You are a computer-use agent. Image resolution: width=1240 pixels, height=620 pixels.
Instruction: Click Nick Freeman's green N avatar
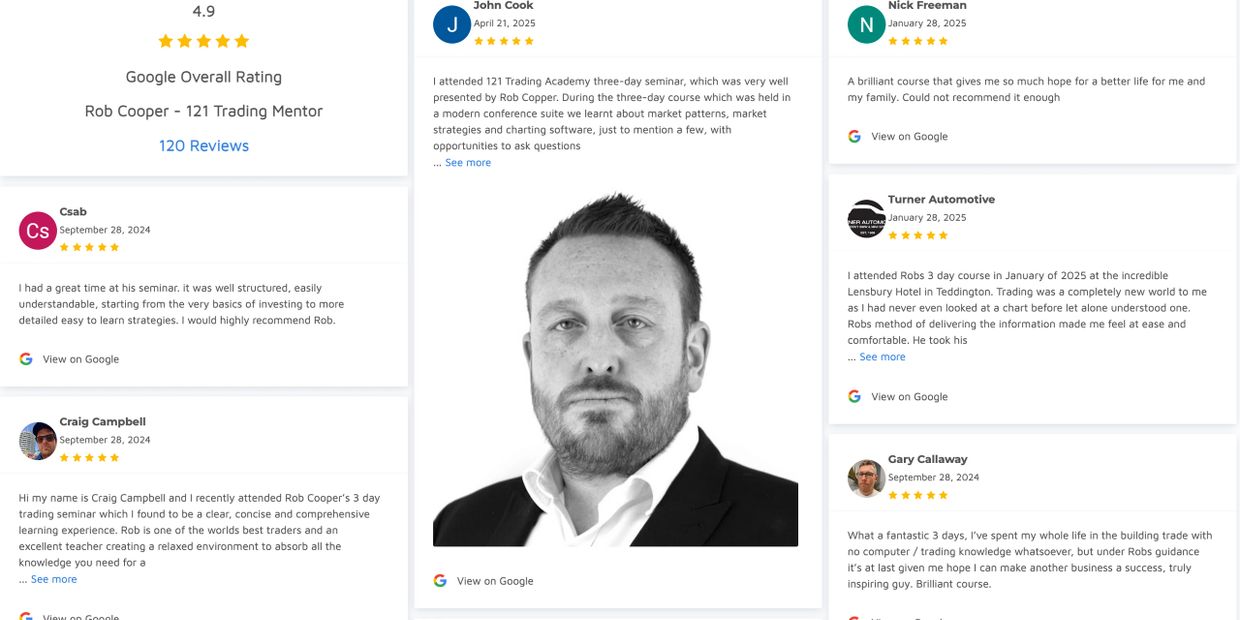(x=866, y=25)
